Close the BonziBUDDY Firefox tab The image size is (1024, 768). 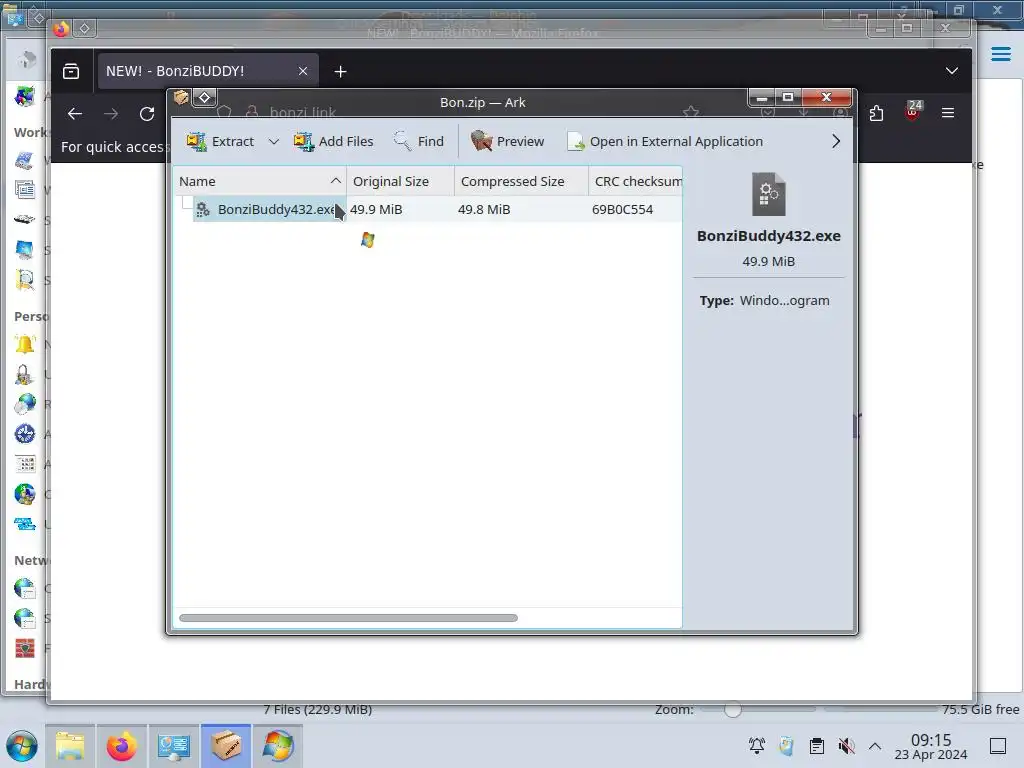303,71
